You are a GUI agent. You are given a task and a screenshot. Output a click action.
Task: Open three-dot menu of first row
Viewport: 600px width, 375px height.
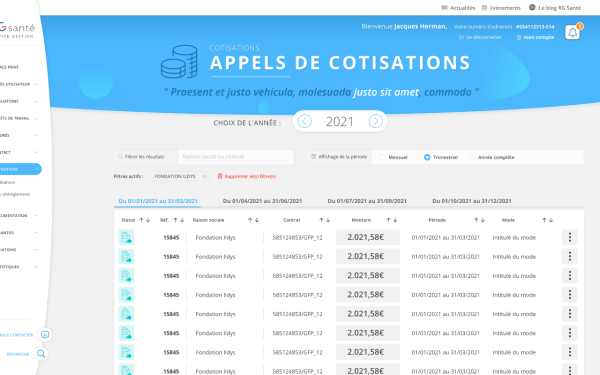[570, 237]
